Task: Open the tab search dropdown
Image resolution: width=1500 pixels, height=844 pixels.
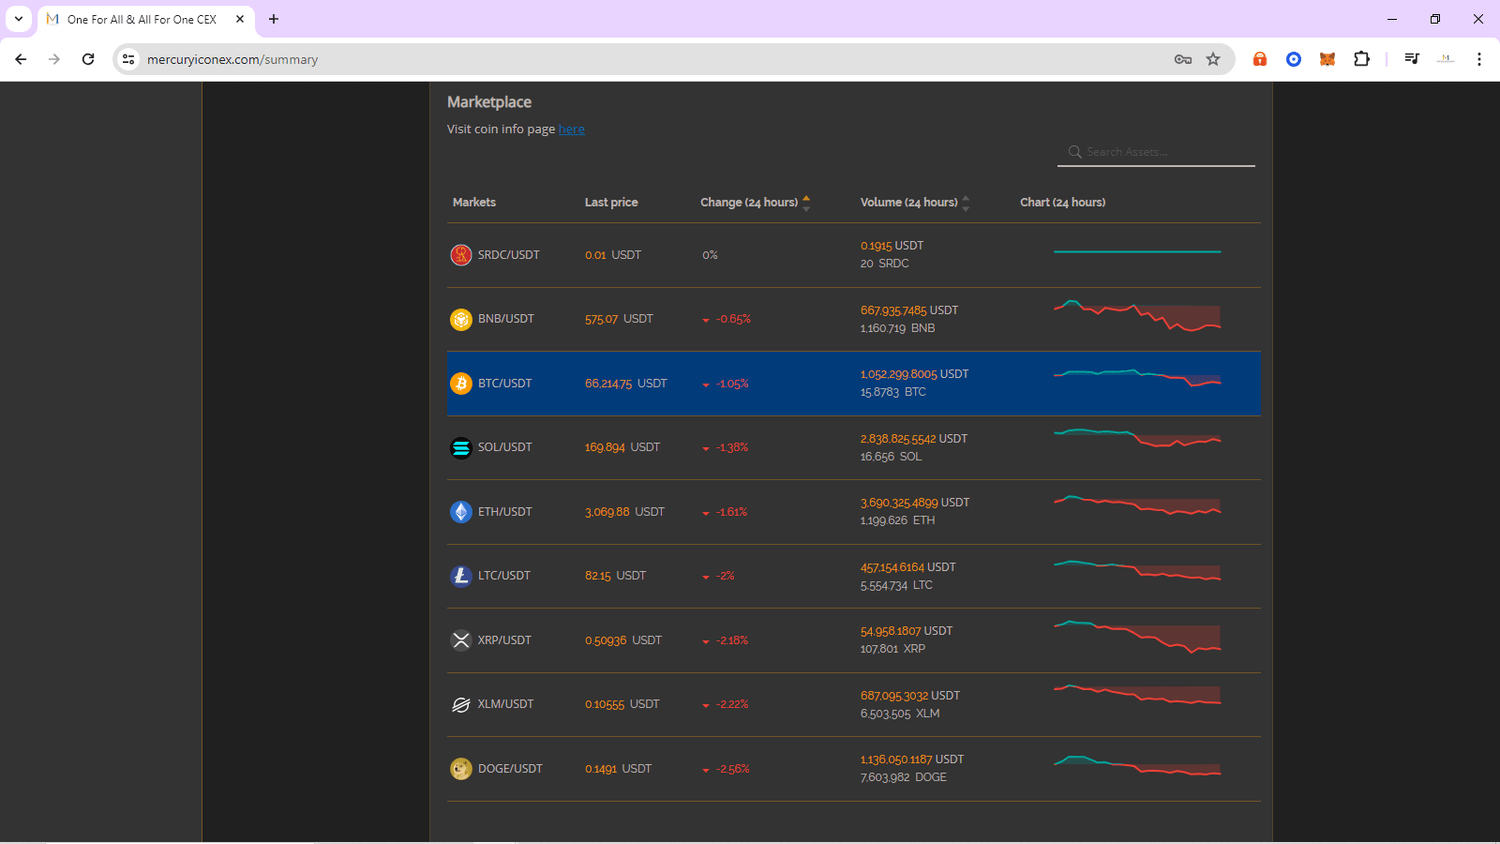Action: pyautogui.click(x=18, y=19)
